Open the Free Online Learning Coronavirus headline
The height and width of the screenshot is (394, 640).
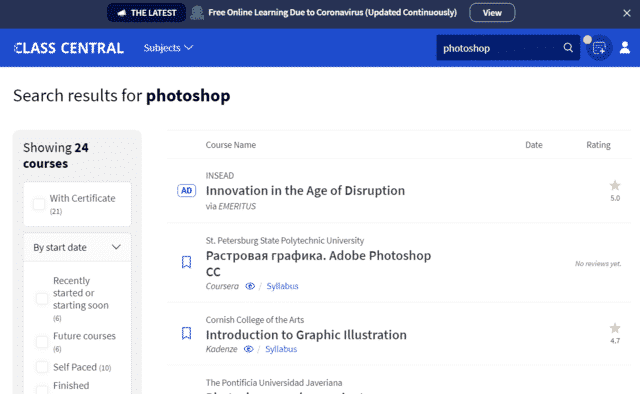(332, 13)
